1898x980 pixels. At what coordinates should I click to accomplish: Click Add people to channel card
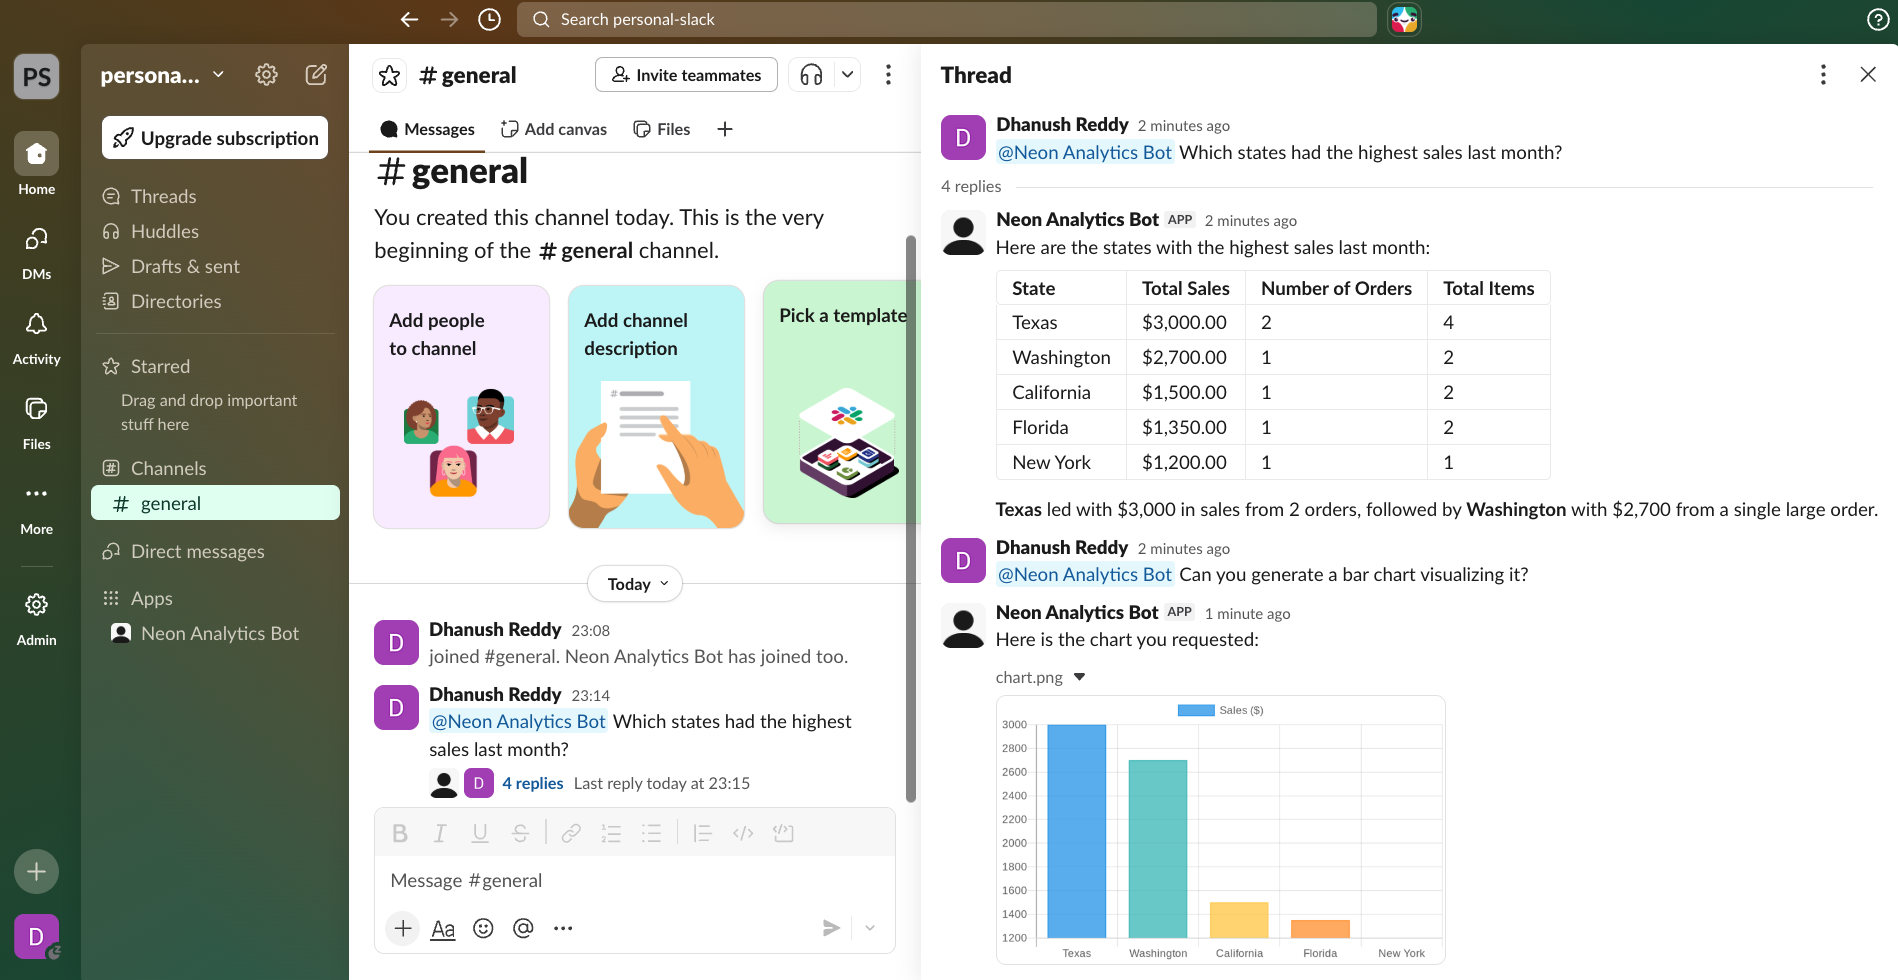click(x=461, y=407)
